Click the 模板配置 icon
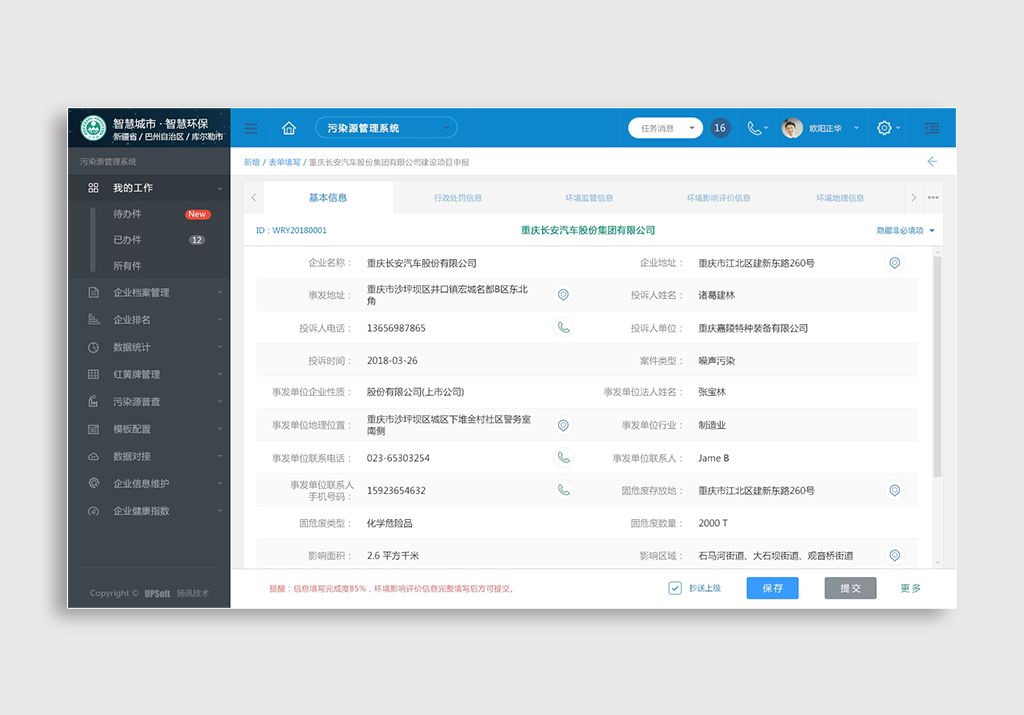The image size is (1024, 715). [x=93, y=429]
